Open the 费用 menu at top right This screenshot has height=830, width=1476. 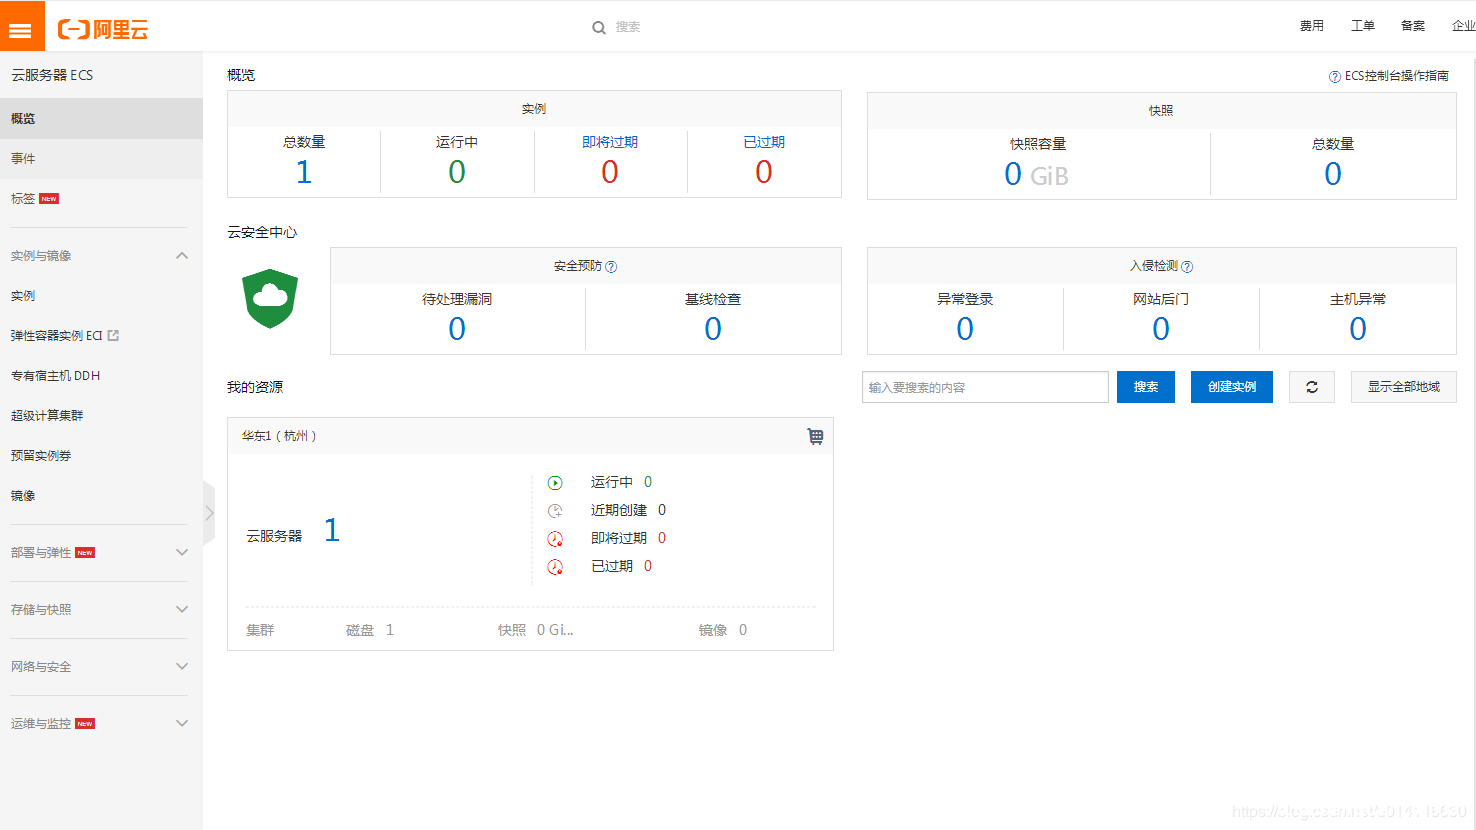1311,25
